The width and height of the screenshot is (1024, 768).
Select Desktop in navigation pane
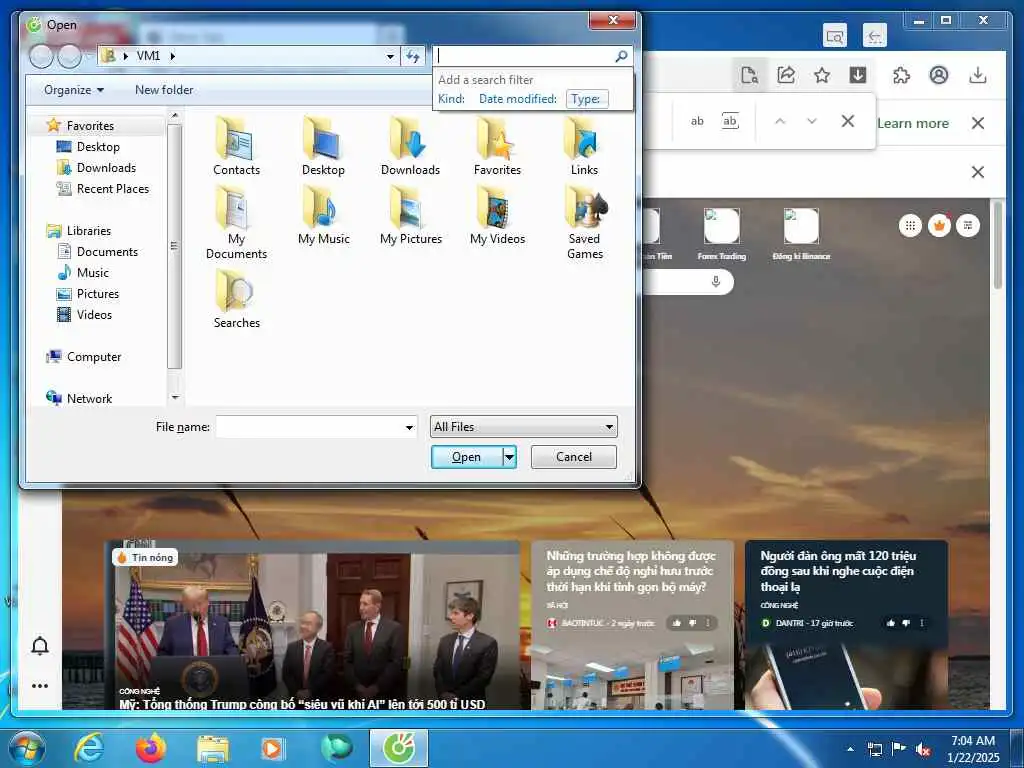point(89,147)
